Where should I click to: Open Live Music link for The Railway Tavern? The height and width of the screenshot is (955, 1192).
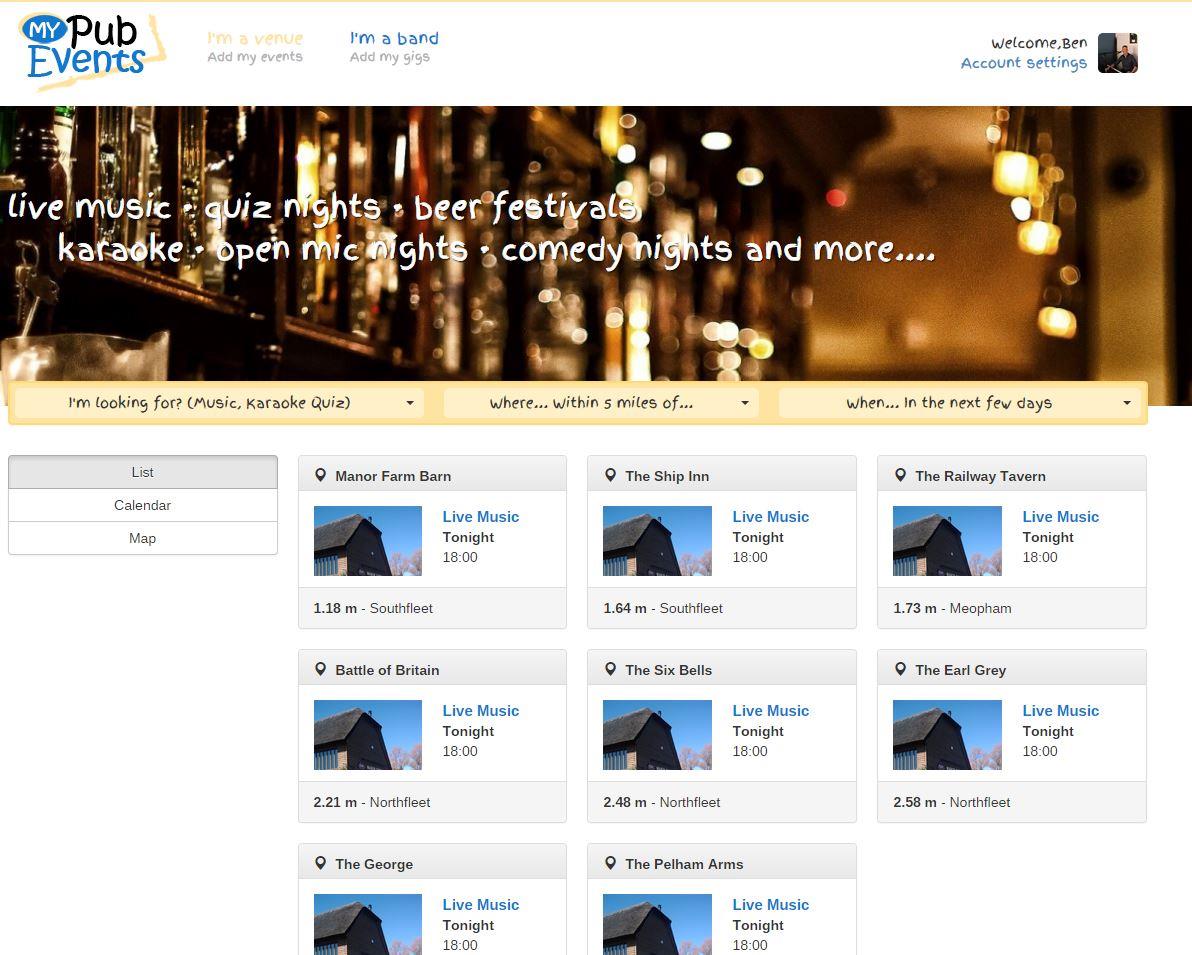[1060, 516]
